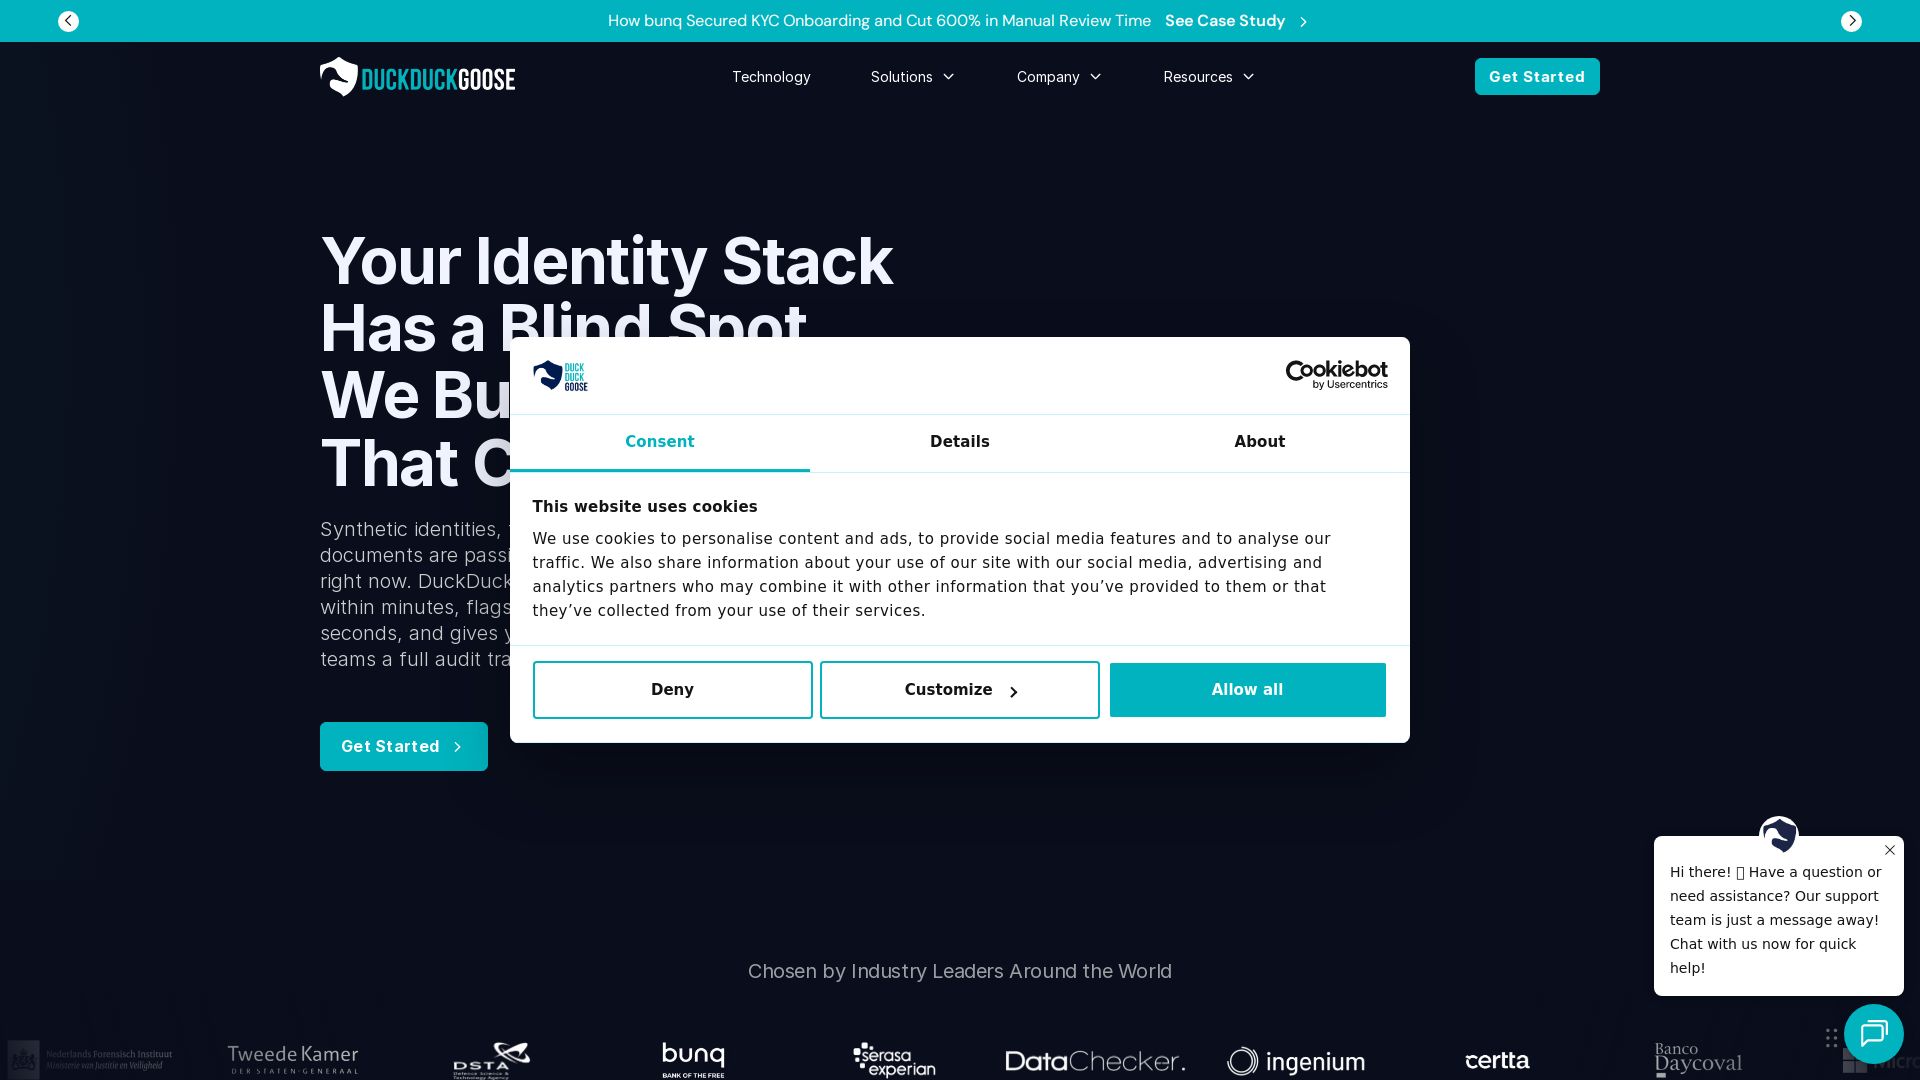The height and width of the screenshot is (1080, 1920).
Task: Switch to the About tab
Action: 1260,442
